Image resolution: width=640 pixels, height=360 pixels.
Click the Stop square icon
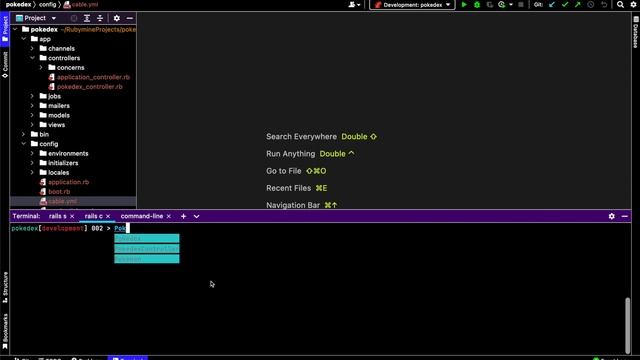click(521, 5)
